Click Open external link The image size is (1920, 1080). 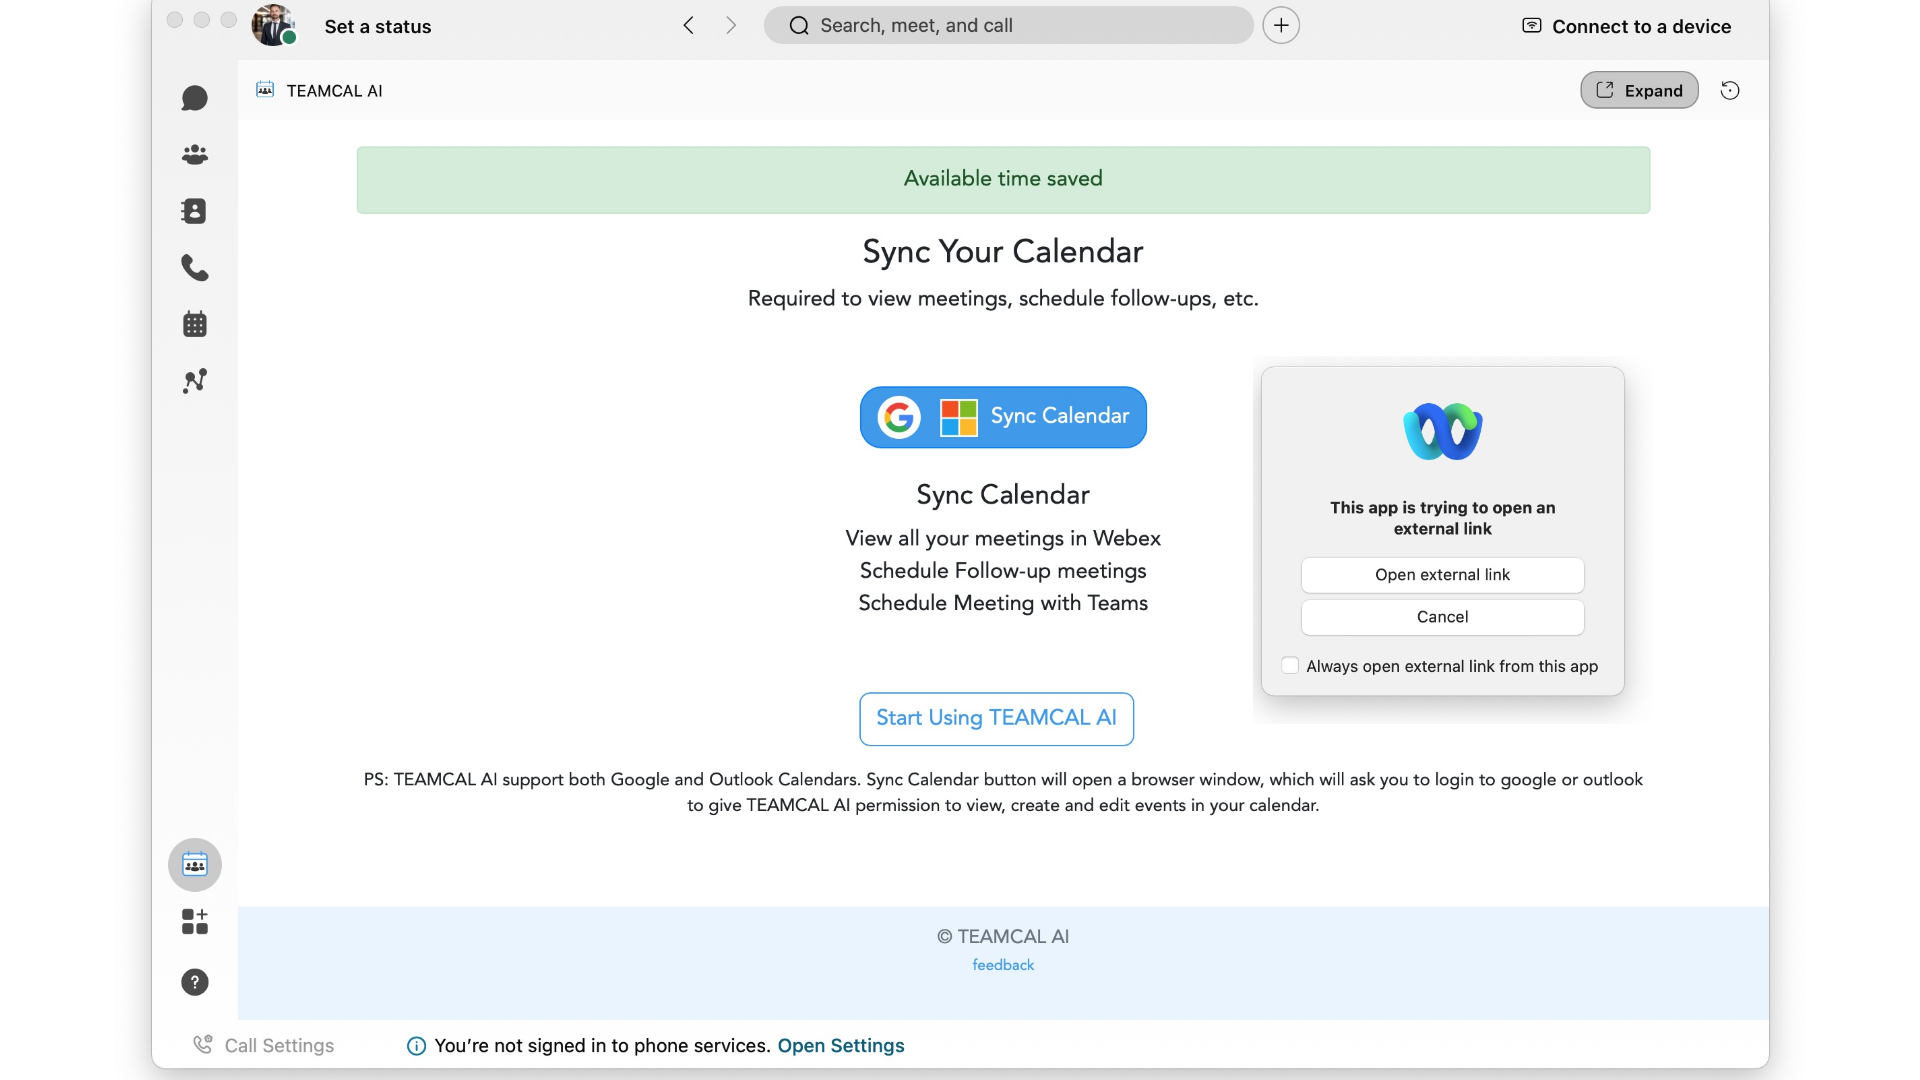pyautogui.click(x=1442, y=575)
